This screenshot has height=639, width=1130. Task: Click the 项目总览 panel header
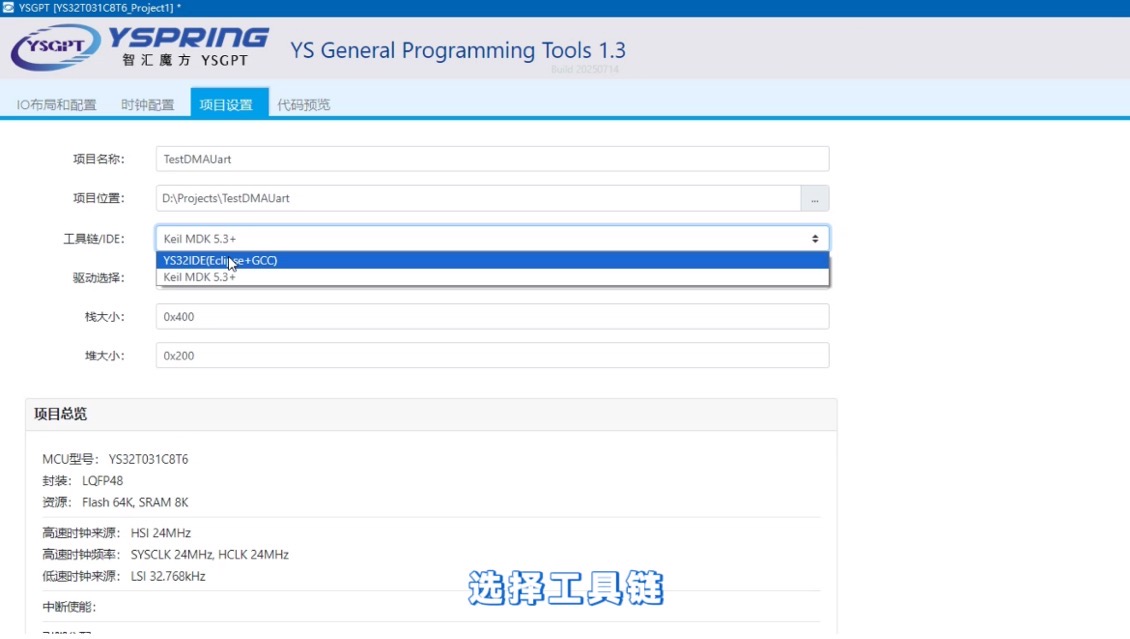(431, 414)
